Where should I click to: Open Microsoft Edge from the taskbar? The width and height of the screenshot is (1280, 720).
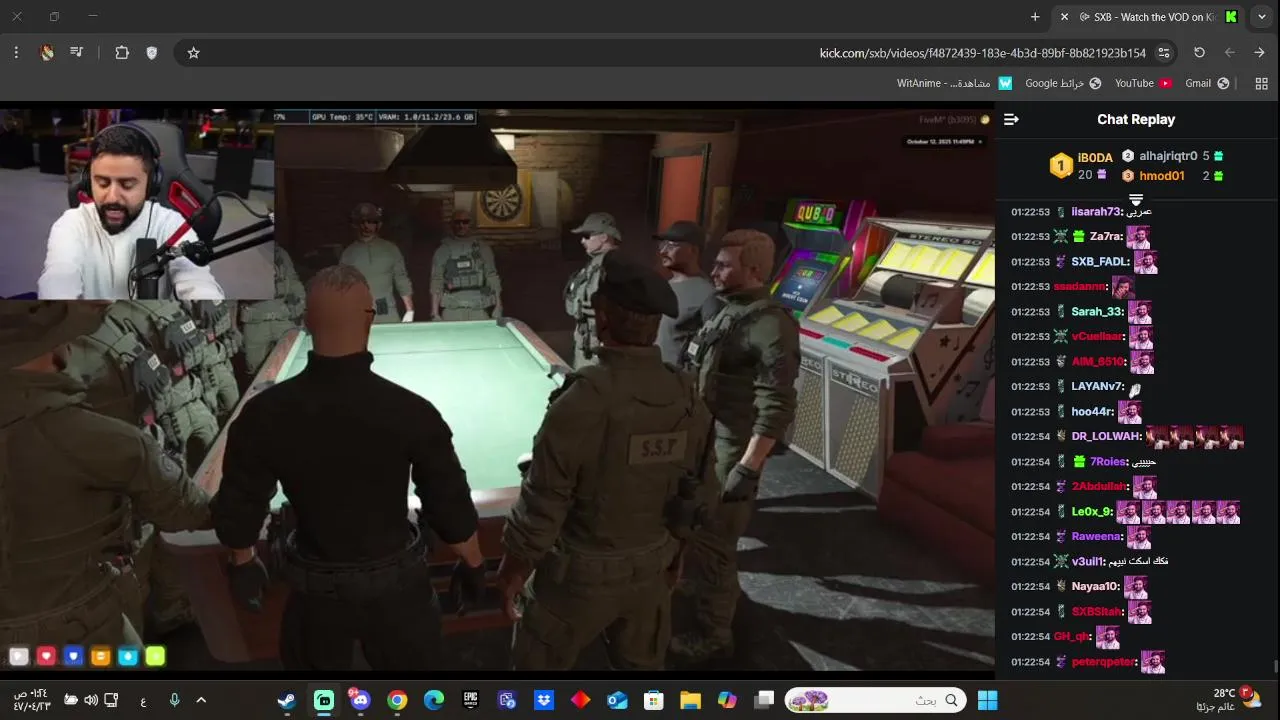point(433,700)
